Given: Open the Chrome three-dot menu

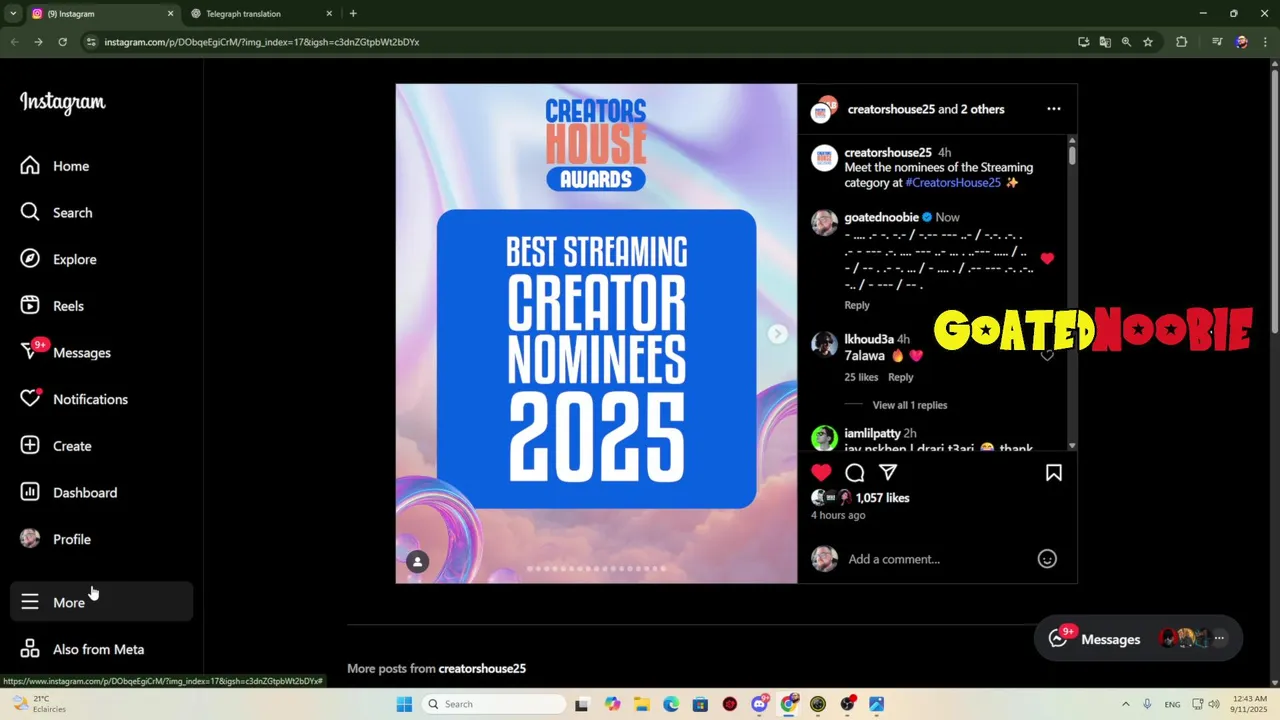Looking at the screenshot, I should [x=1266, y=42].
